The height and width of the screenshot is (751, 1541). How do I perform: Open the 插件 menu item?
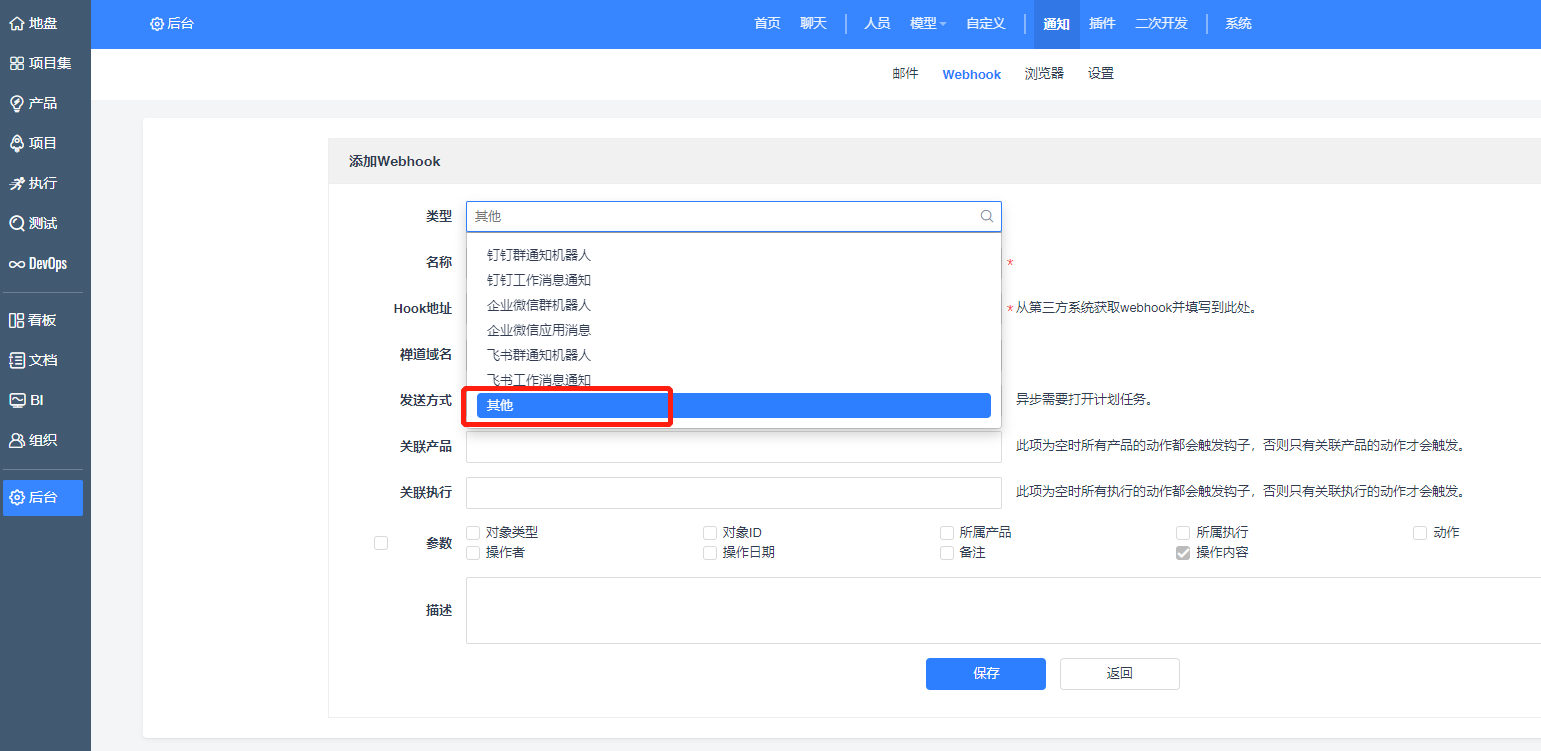pyautogui.click(x=1102, y=22)
